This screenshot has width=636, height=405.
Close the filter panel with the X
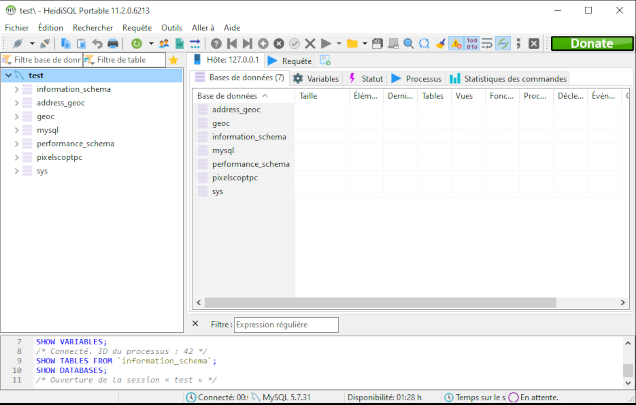coord(195,323)
